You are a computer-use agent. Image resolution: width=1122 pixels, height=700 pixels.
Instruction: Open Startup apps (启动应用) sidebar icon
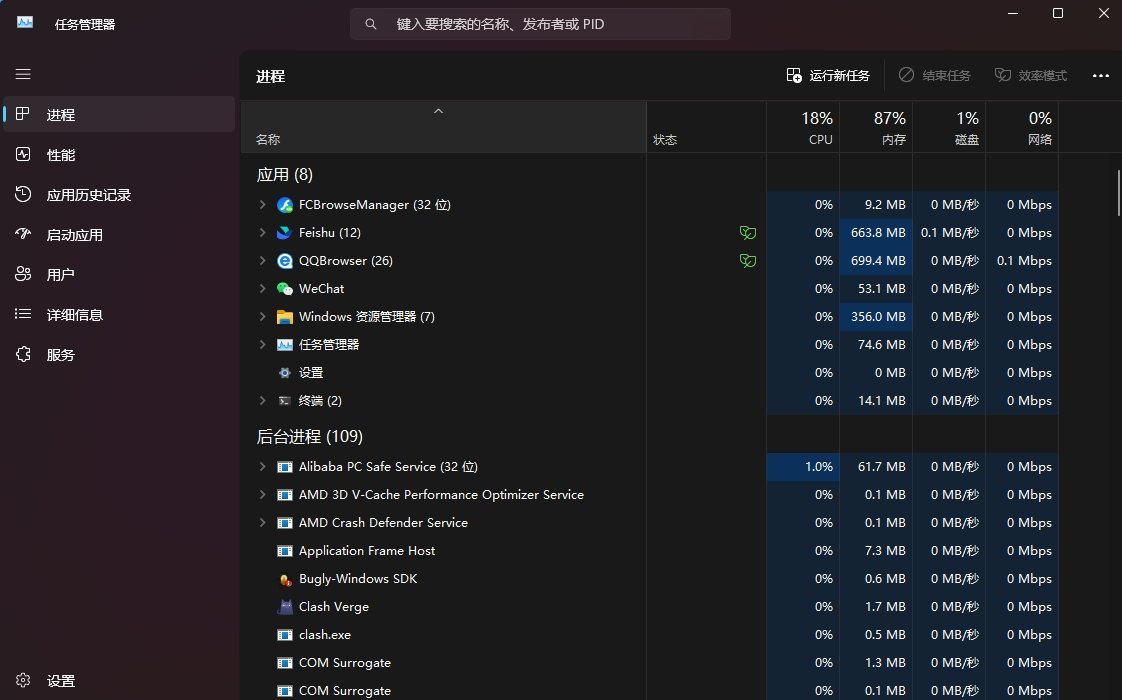click(x=23, y=234)
